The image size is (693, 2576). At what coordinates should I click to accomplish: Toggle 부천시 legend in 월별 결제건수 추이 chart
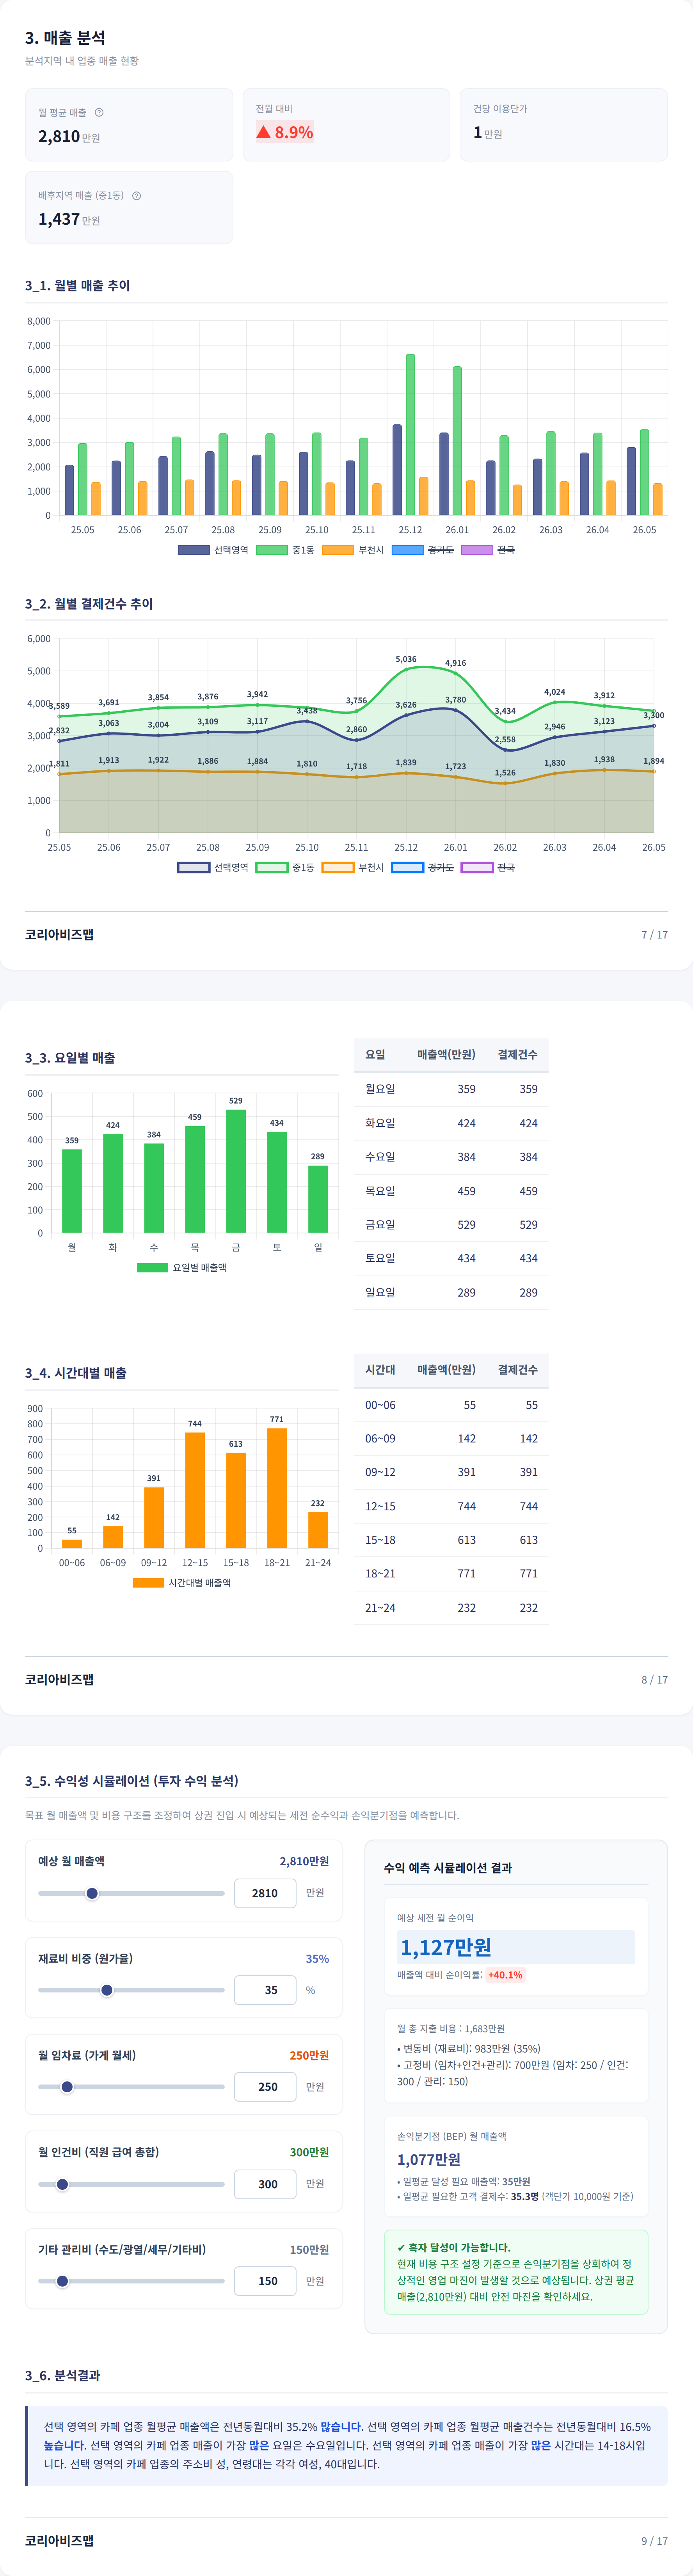point(353,867)
